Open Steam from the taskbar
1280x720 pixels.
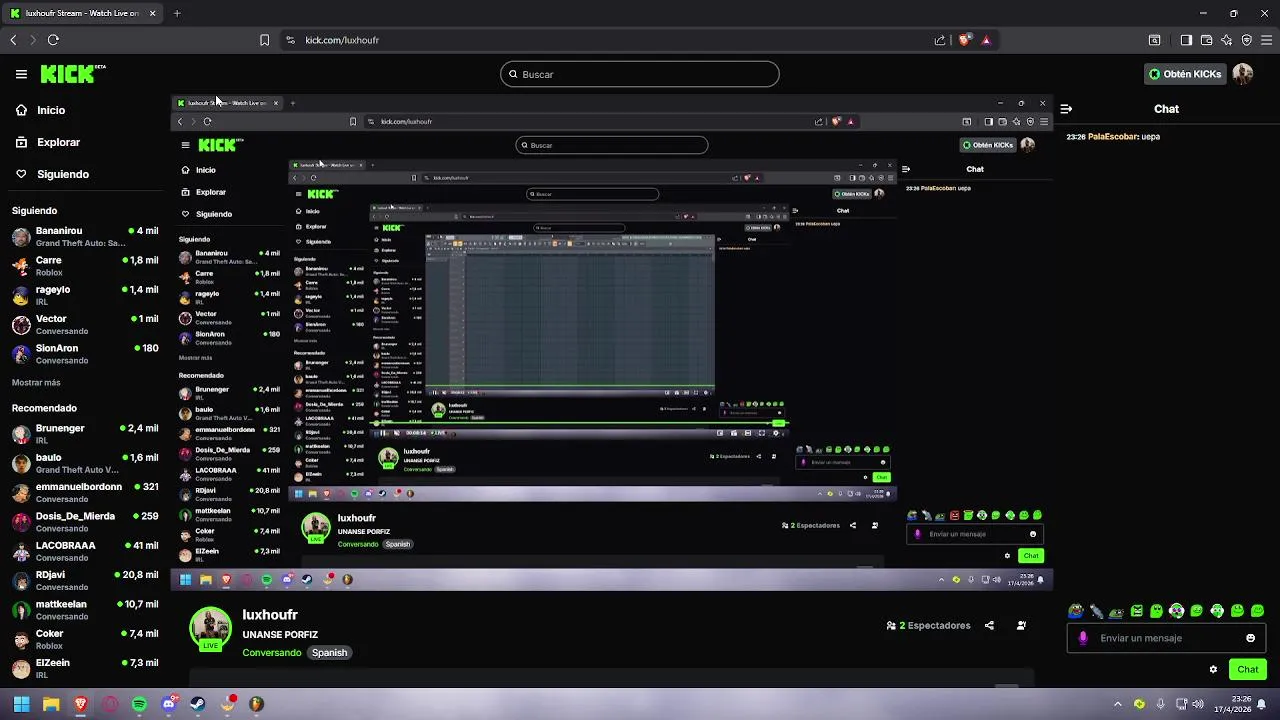[x=198, y=704]
